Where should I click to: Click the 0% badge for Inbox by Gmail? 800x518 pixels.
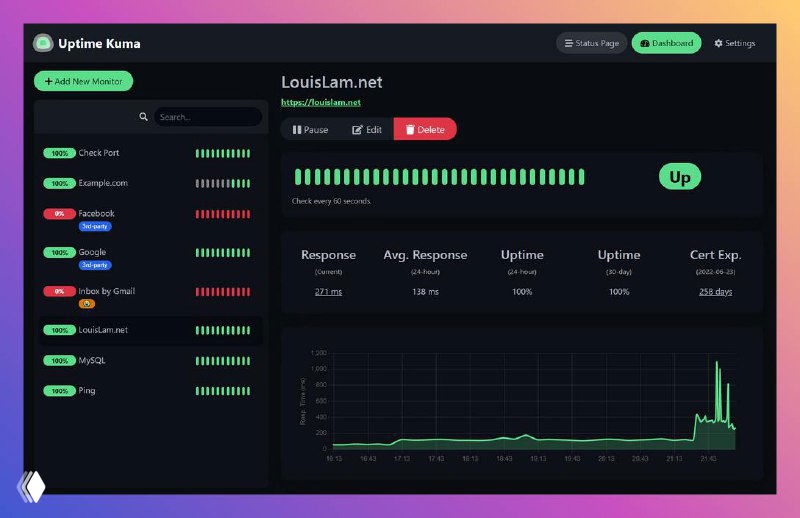click(x=59, y=291)
